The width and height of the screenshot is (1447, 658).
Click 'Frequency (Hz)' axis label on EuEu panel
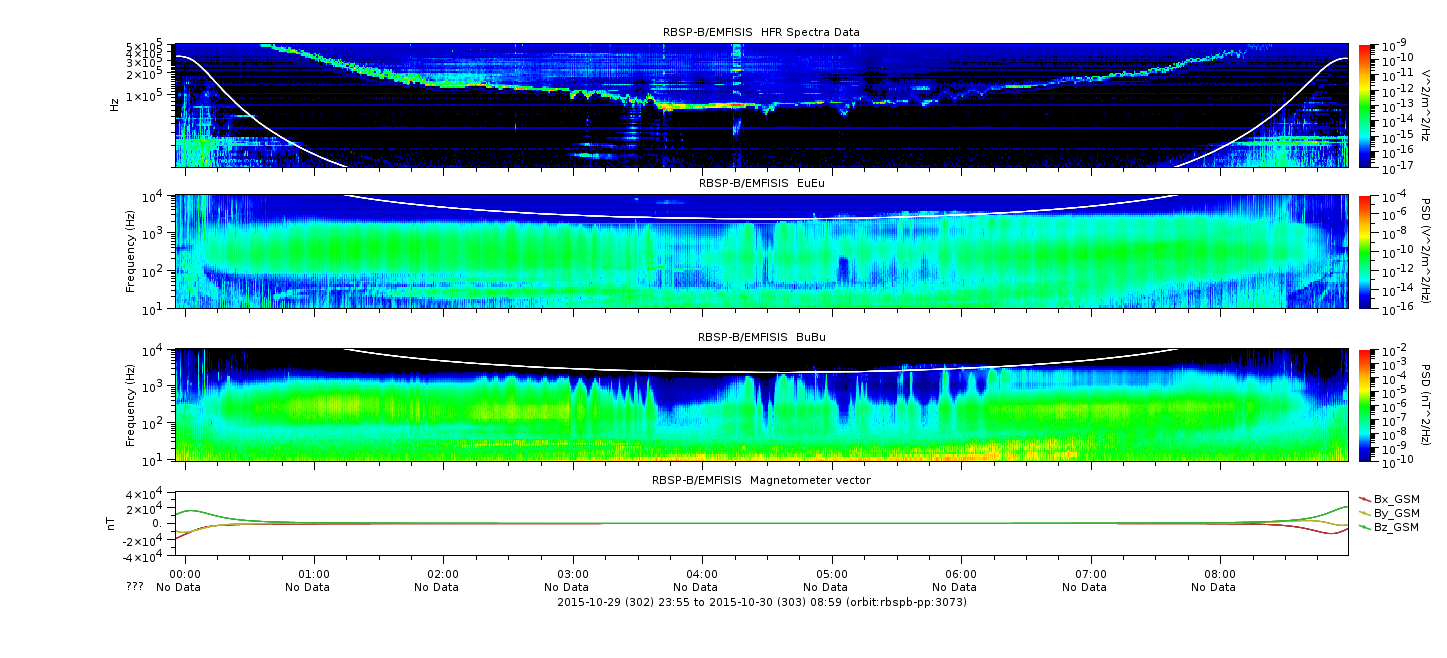click(x=131, y=251)
